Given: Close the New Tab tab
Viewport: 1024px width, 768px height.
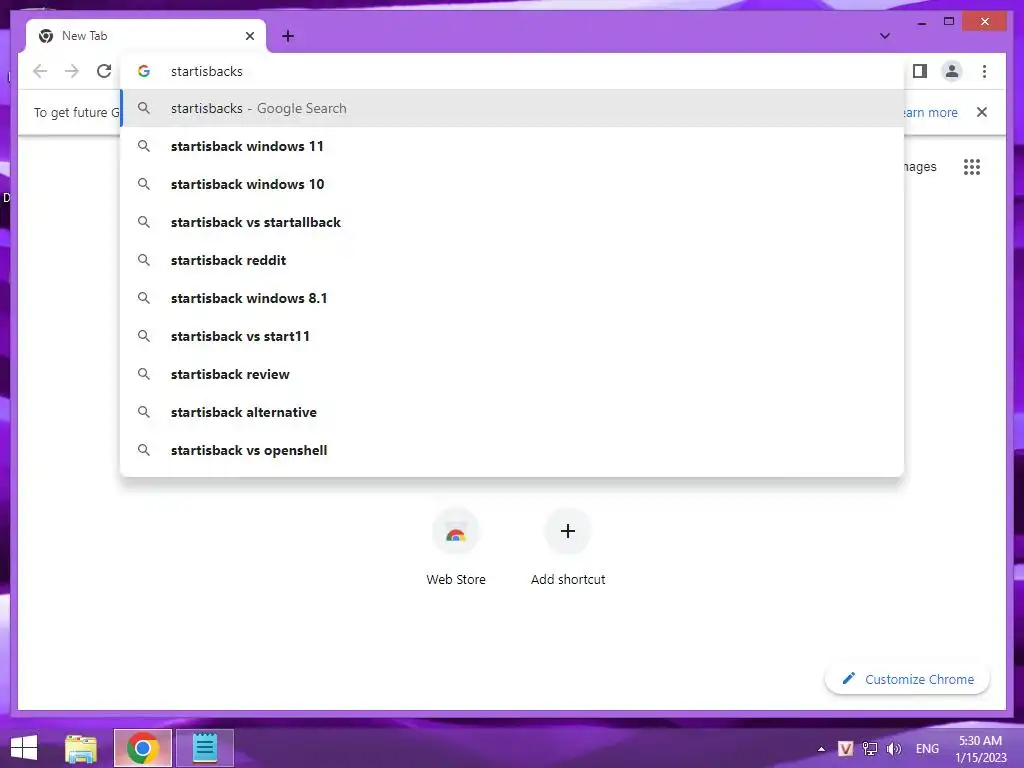Looking at the screenshot, I should coord(249,36).
